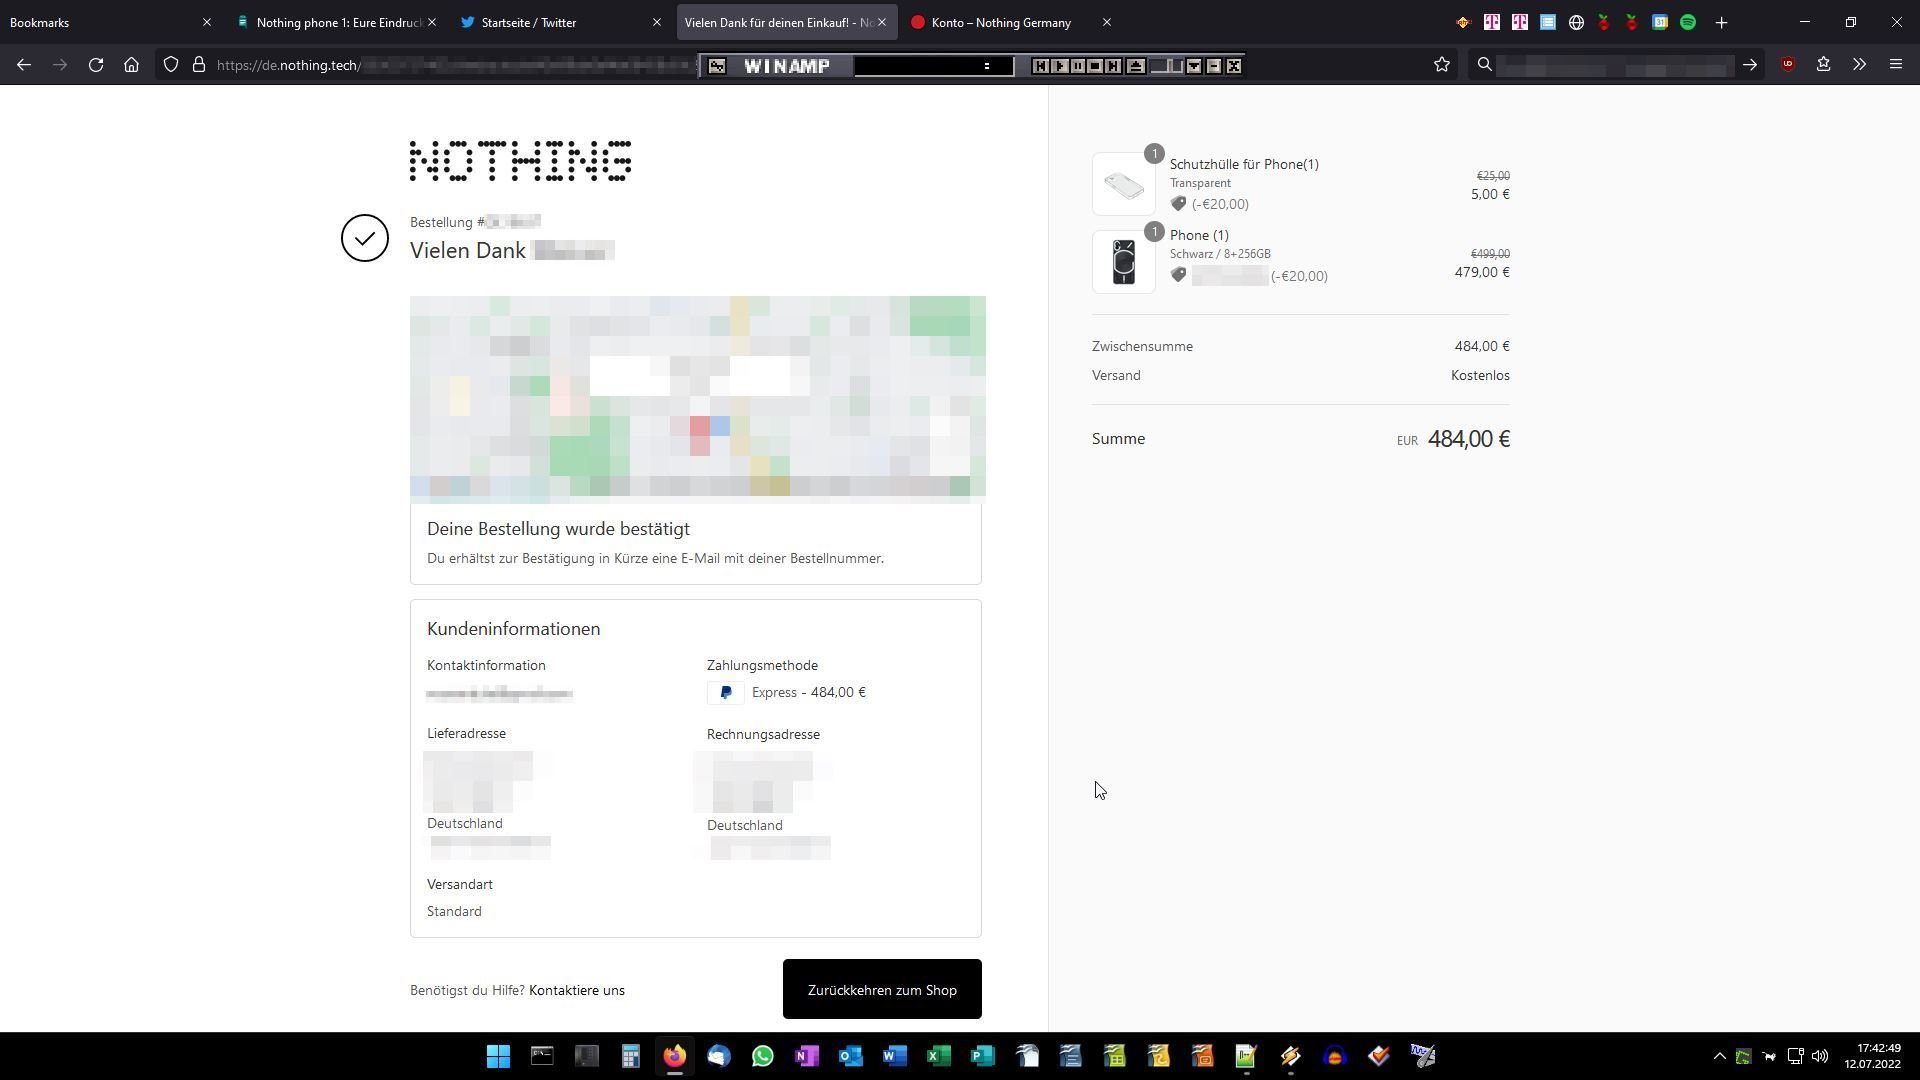This screenshot has height=1080, width=1920.
Task: Open Calculator from the taskbar
Action: (x=630, y=1056)
